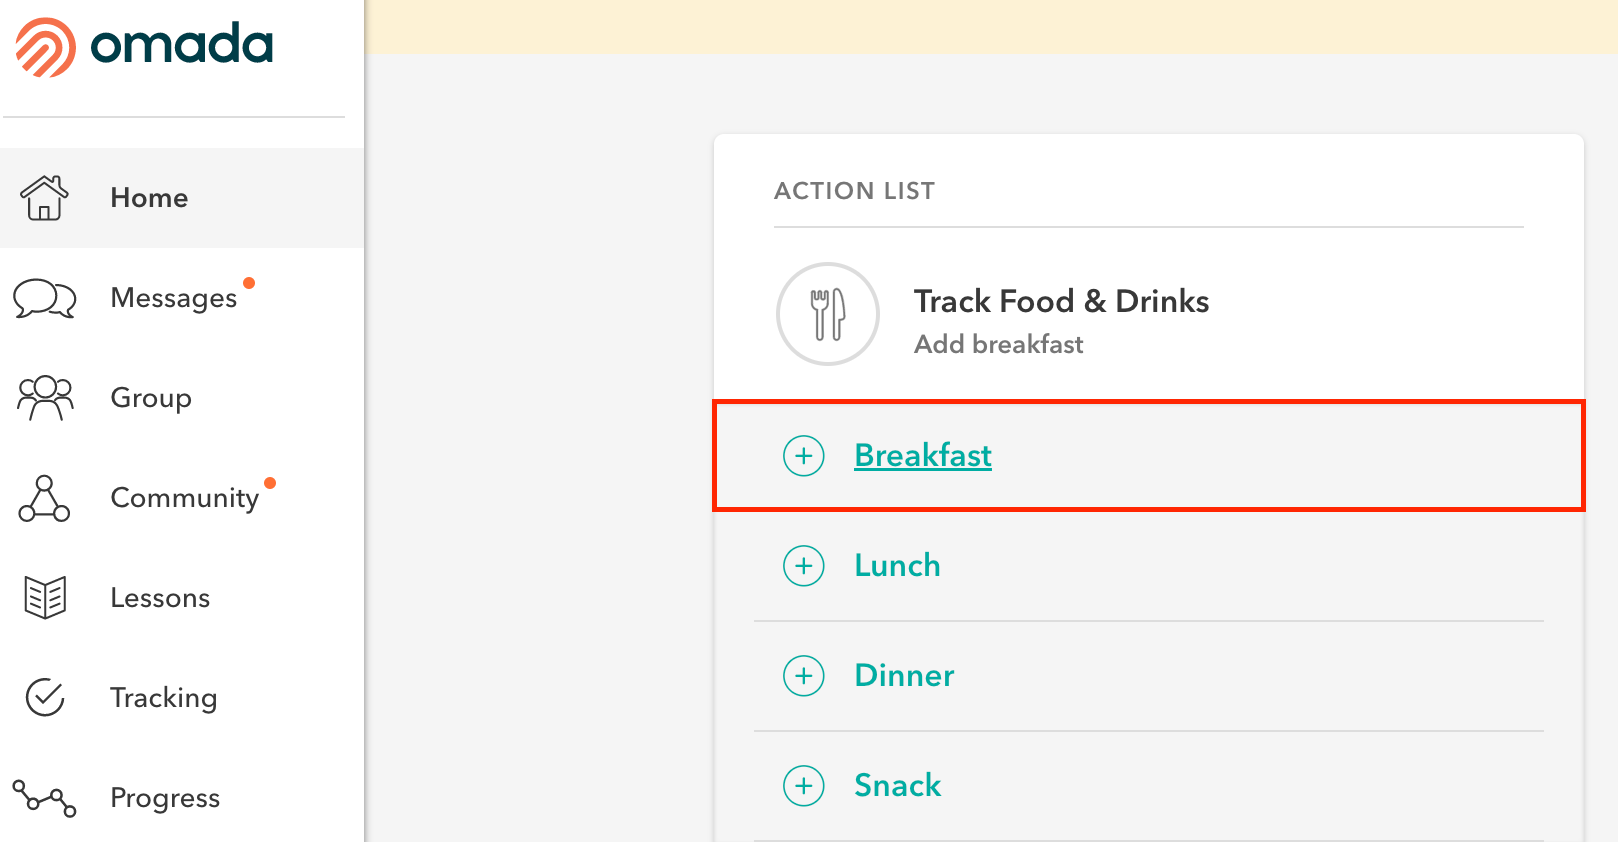The image size is (1618, 842).
Task: Choose the Dinner meal entry
Action: 1149,676
